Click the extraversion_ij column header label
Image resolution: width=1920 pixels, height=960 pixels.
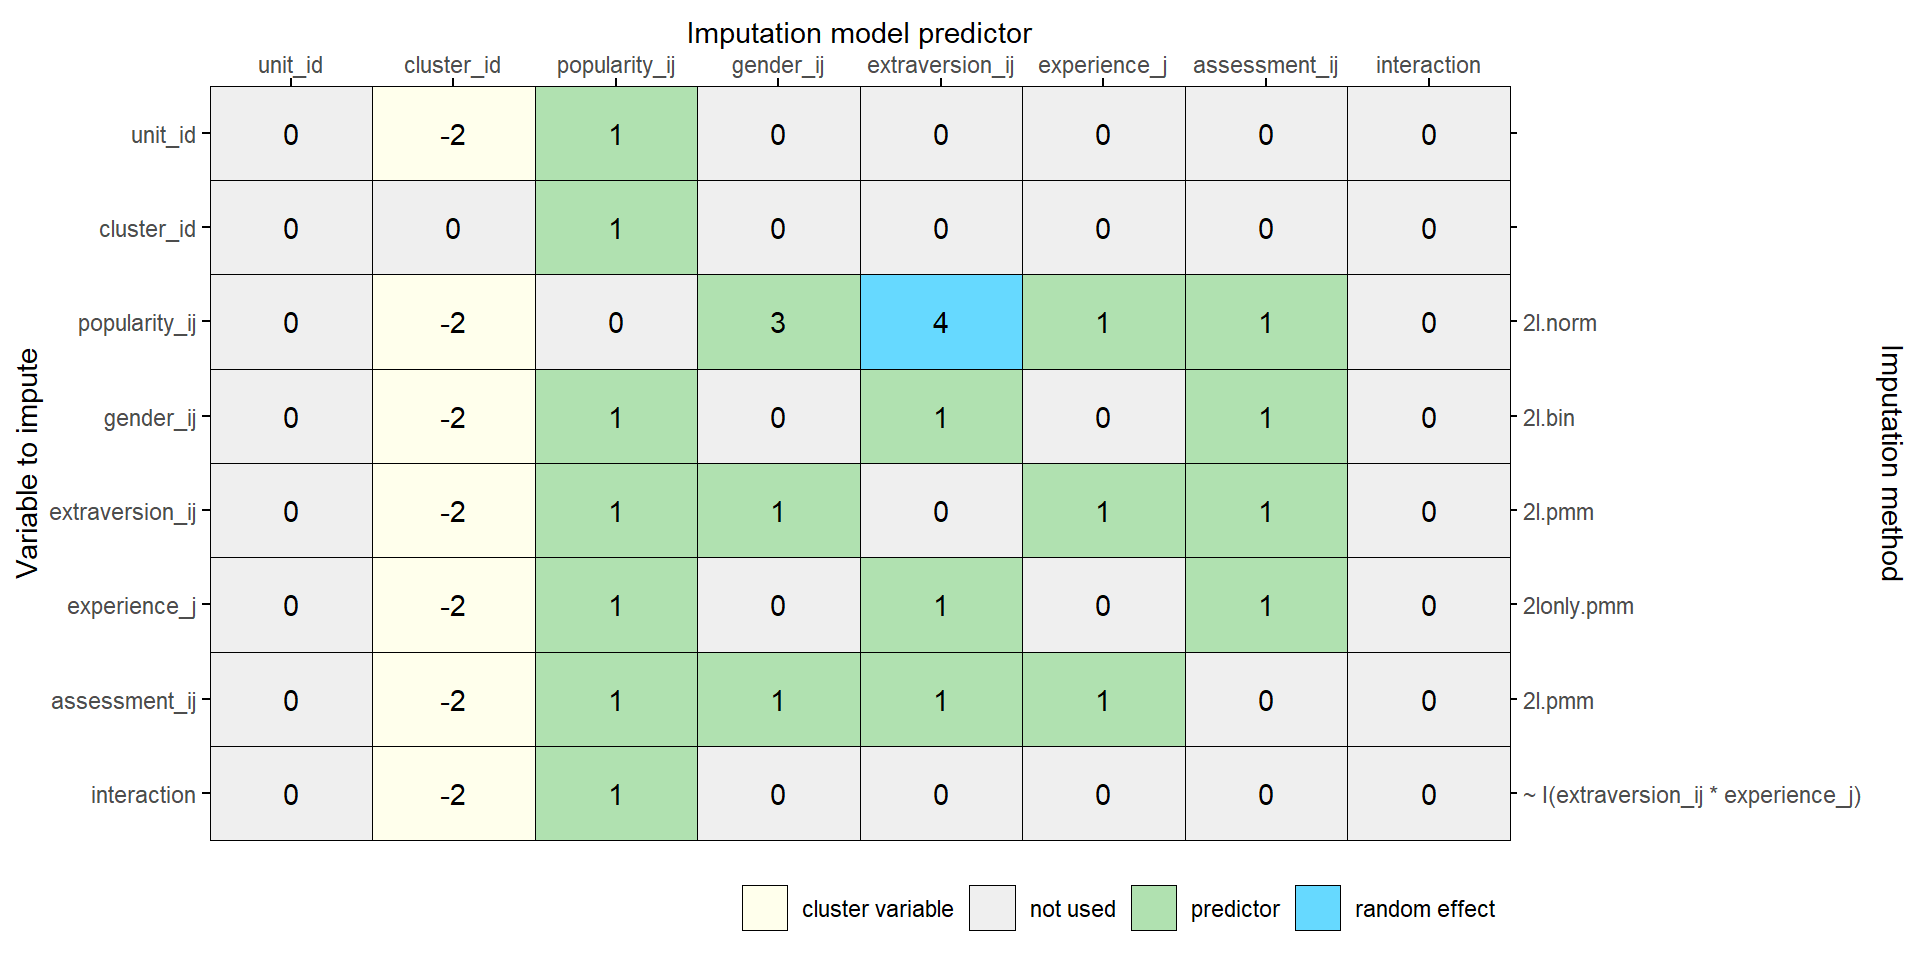940,65
